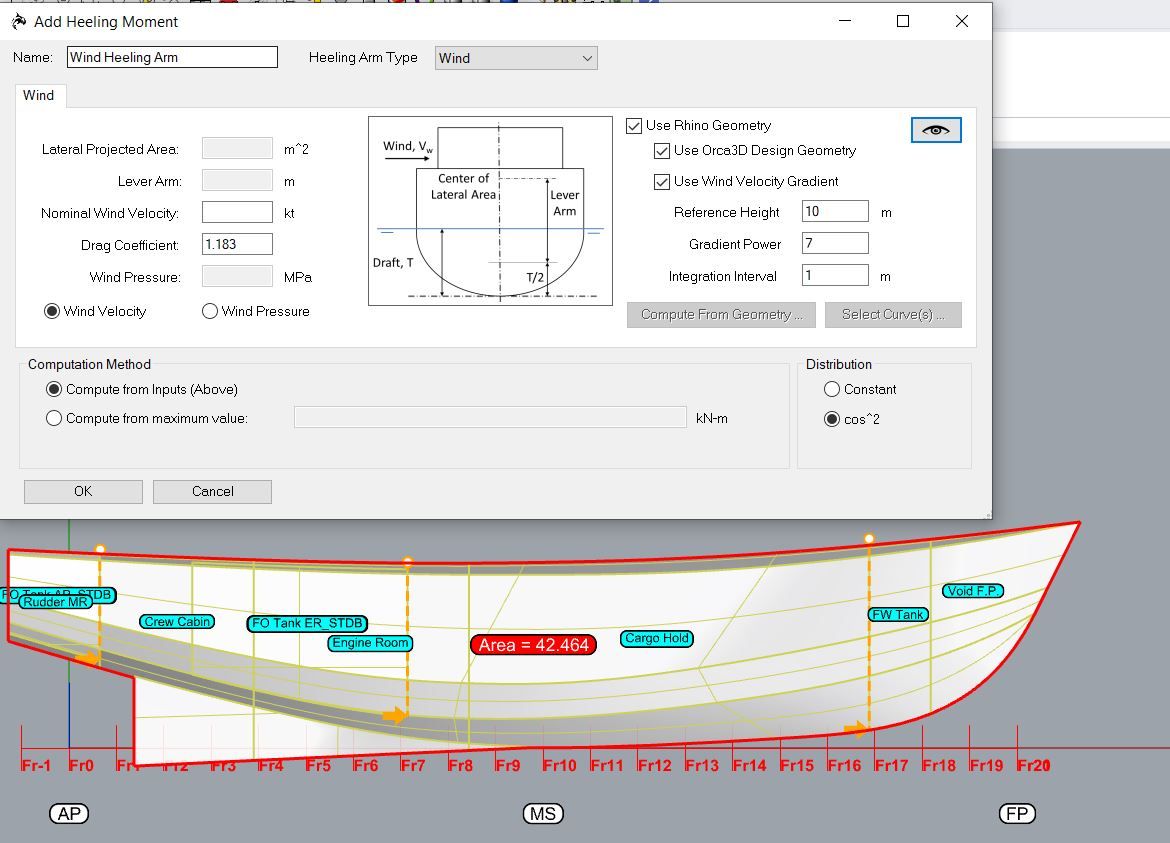Select cos^2 distribution radio button
The image size is (1170, 843).
(832, 419)
